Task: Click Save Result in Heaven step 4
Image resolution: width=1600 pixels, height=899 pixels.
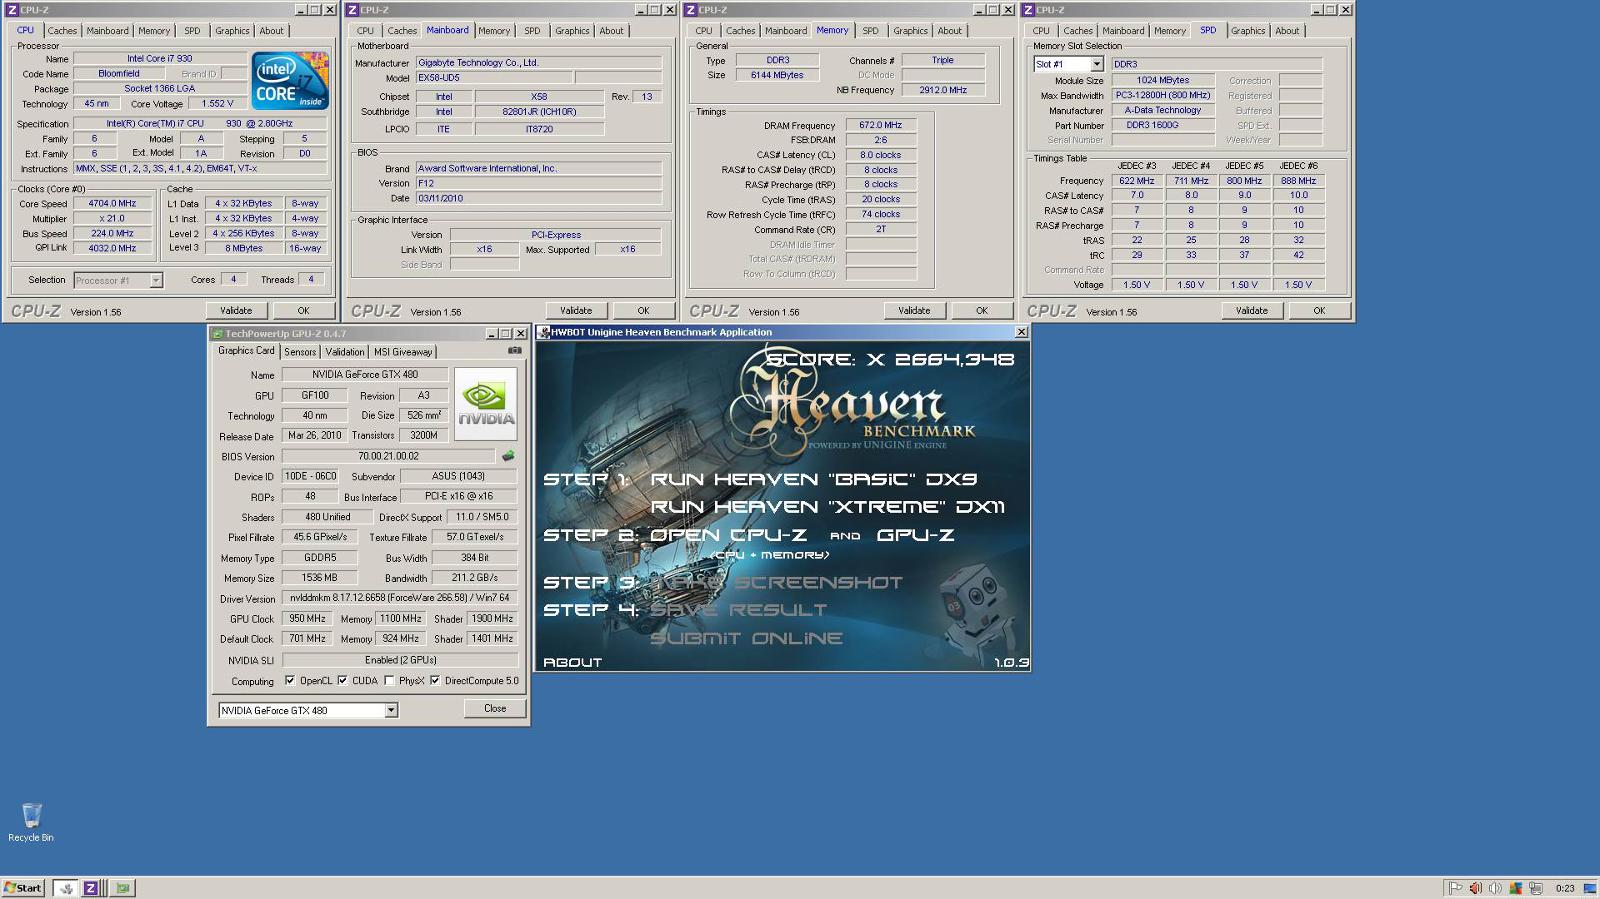Action: pos(738,610)
